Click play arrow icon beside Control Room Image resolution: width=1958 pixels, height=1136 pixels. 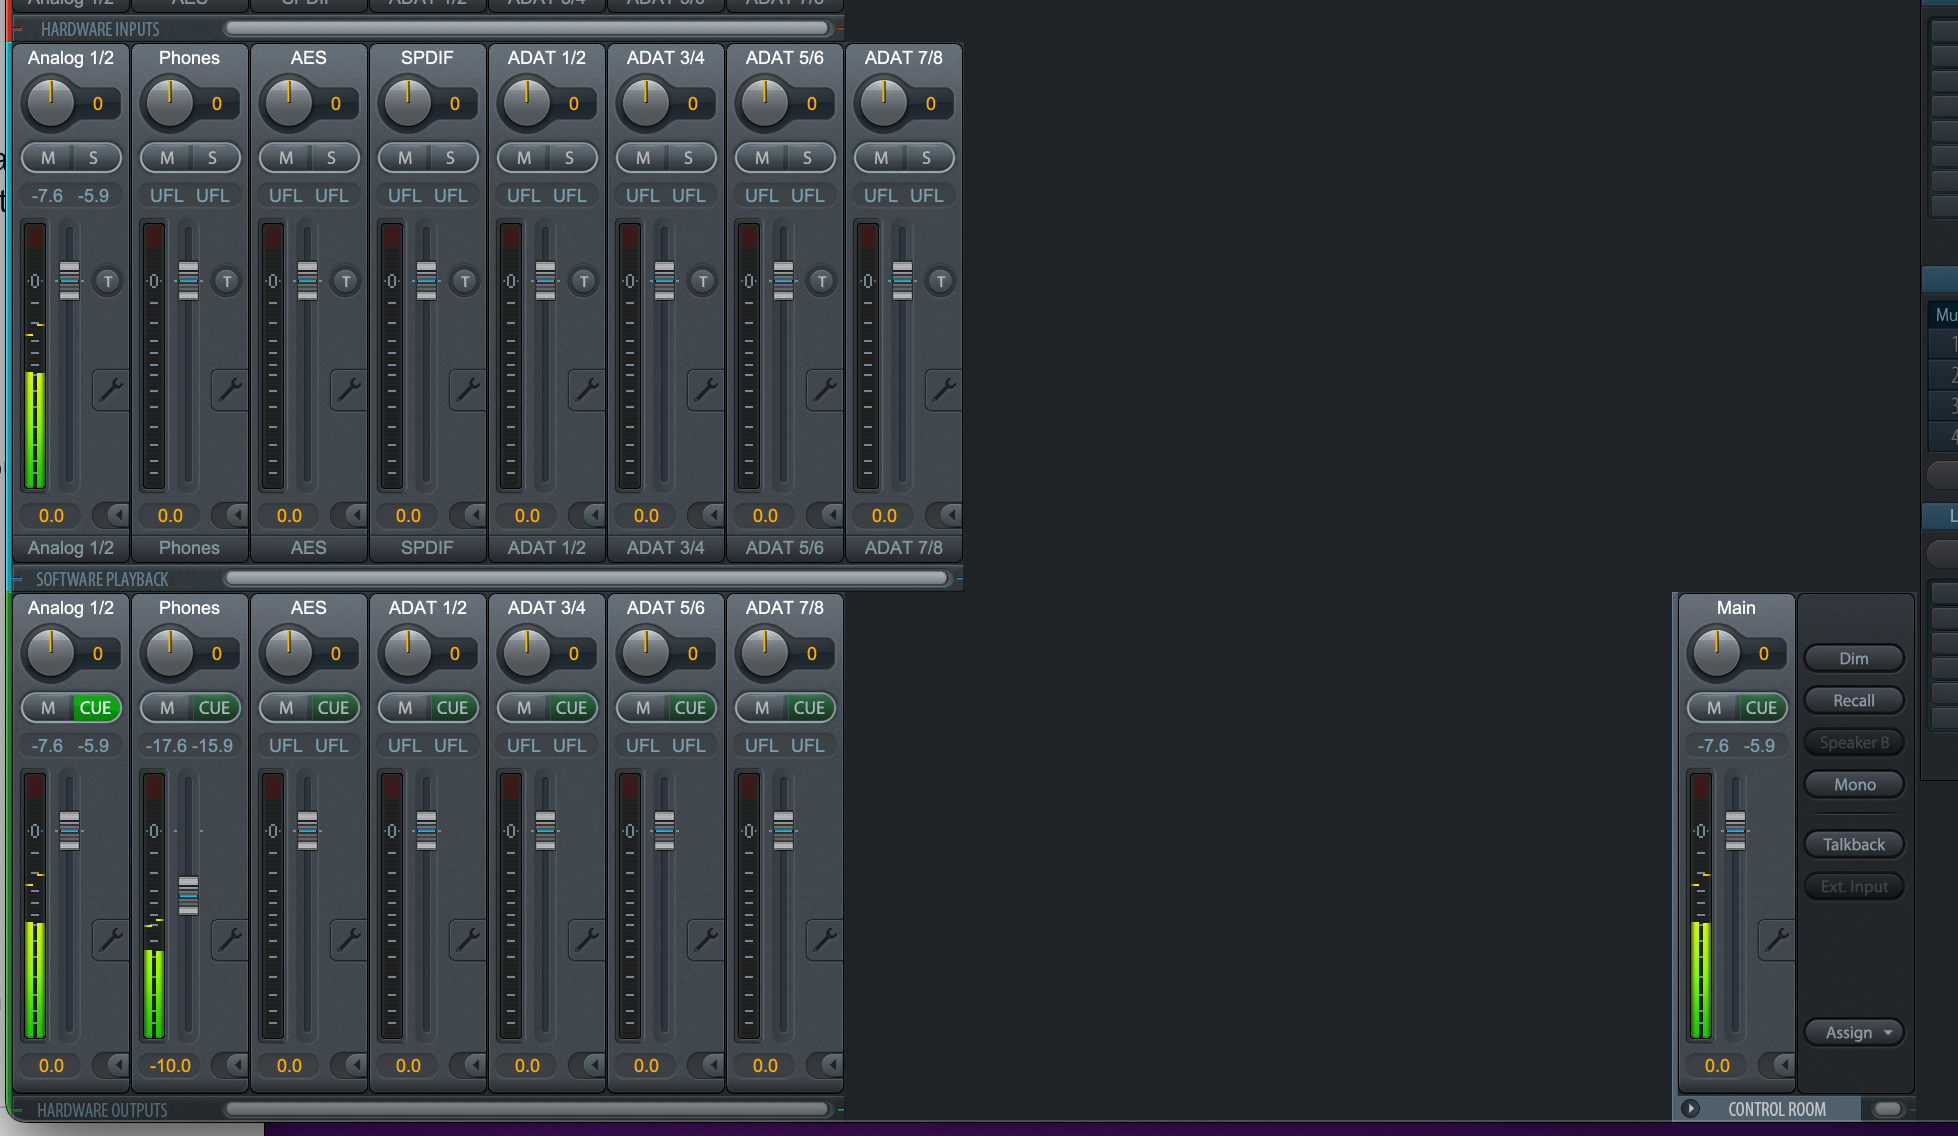coord(1690,1108)
